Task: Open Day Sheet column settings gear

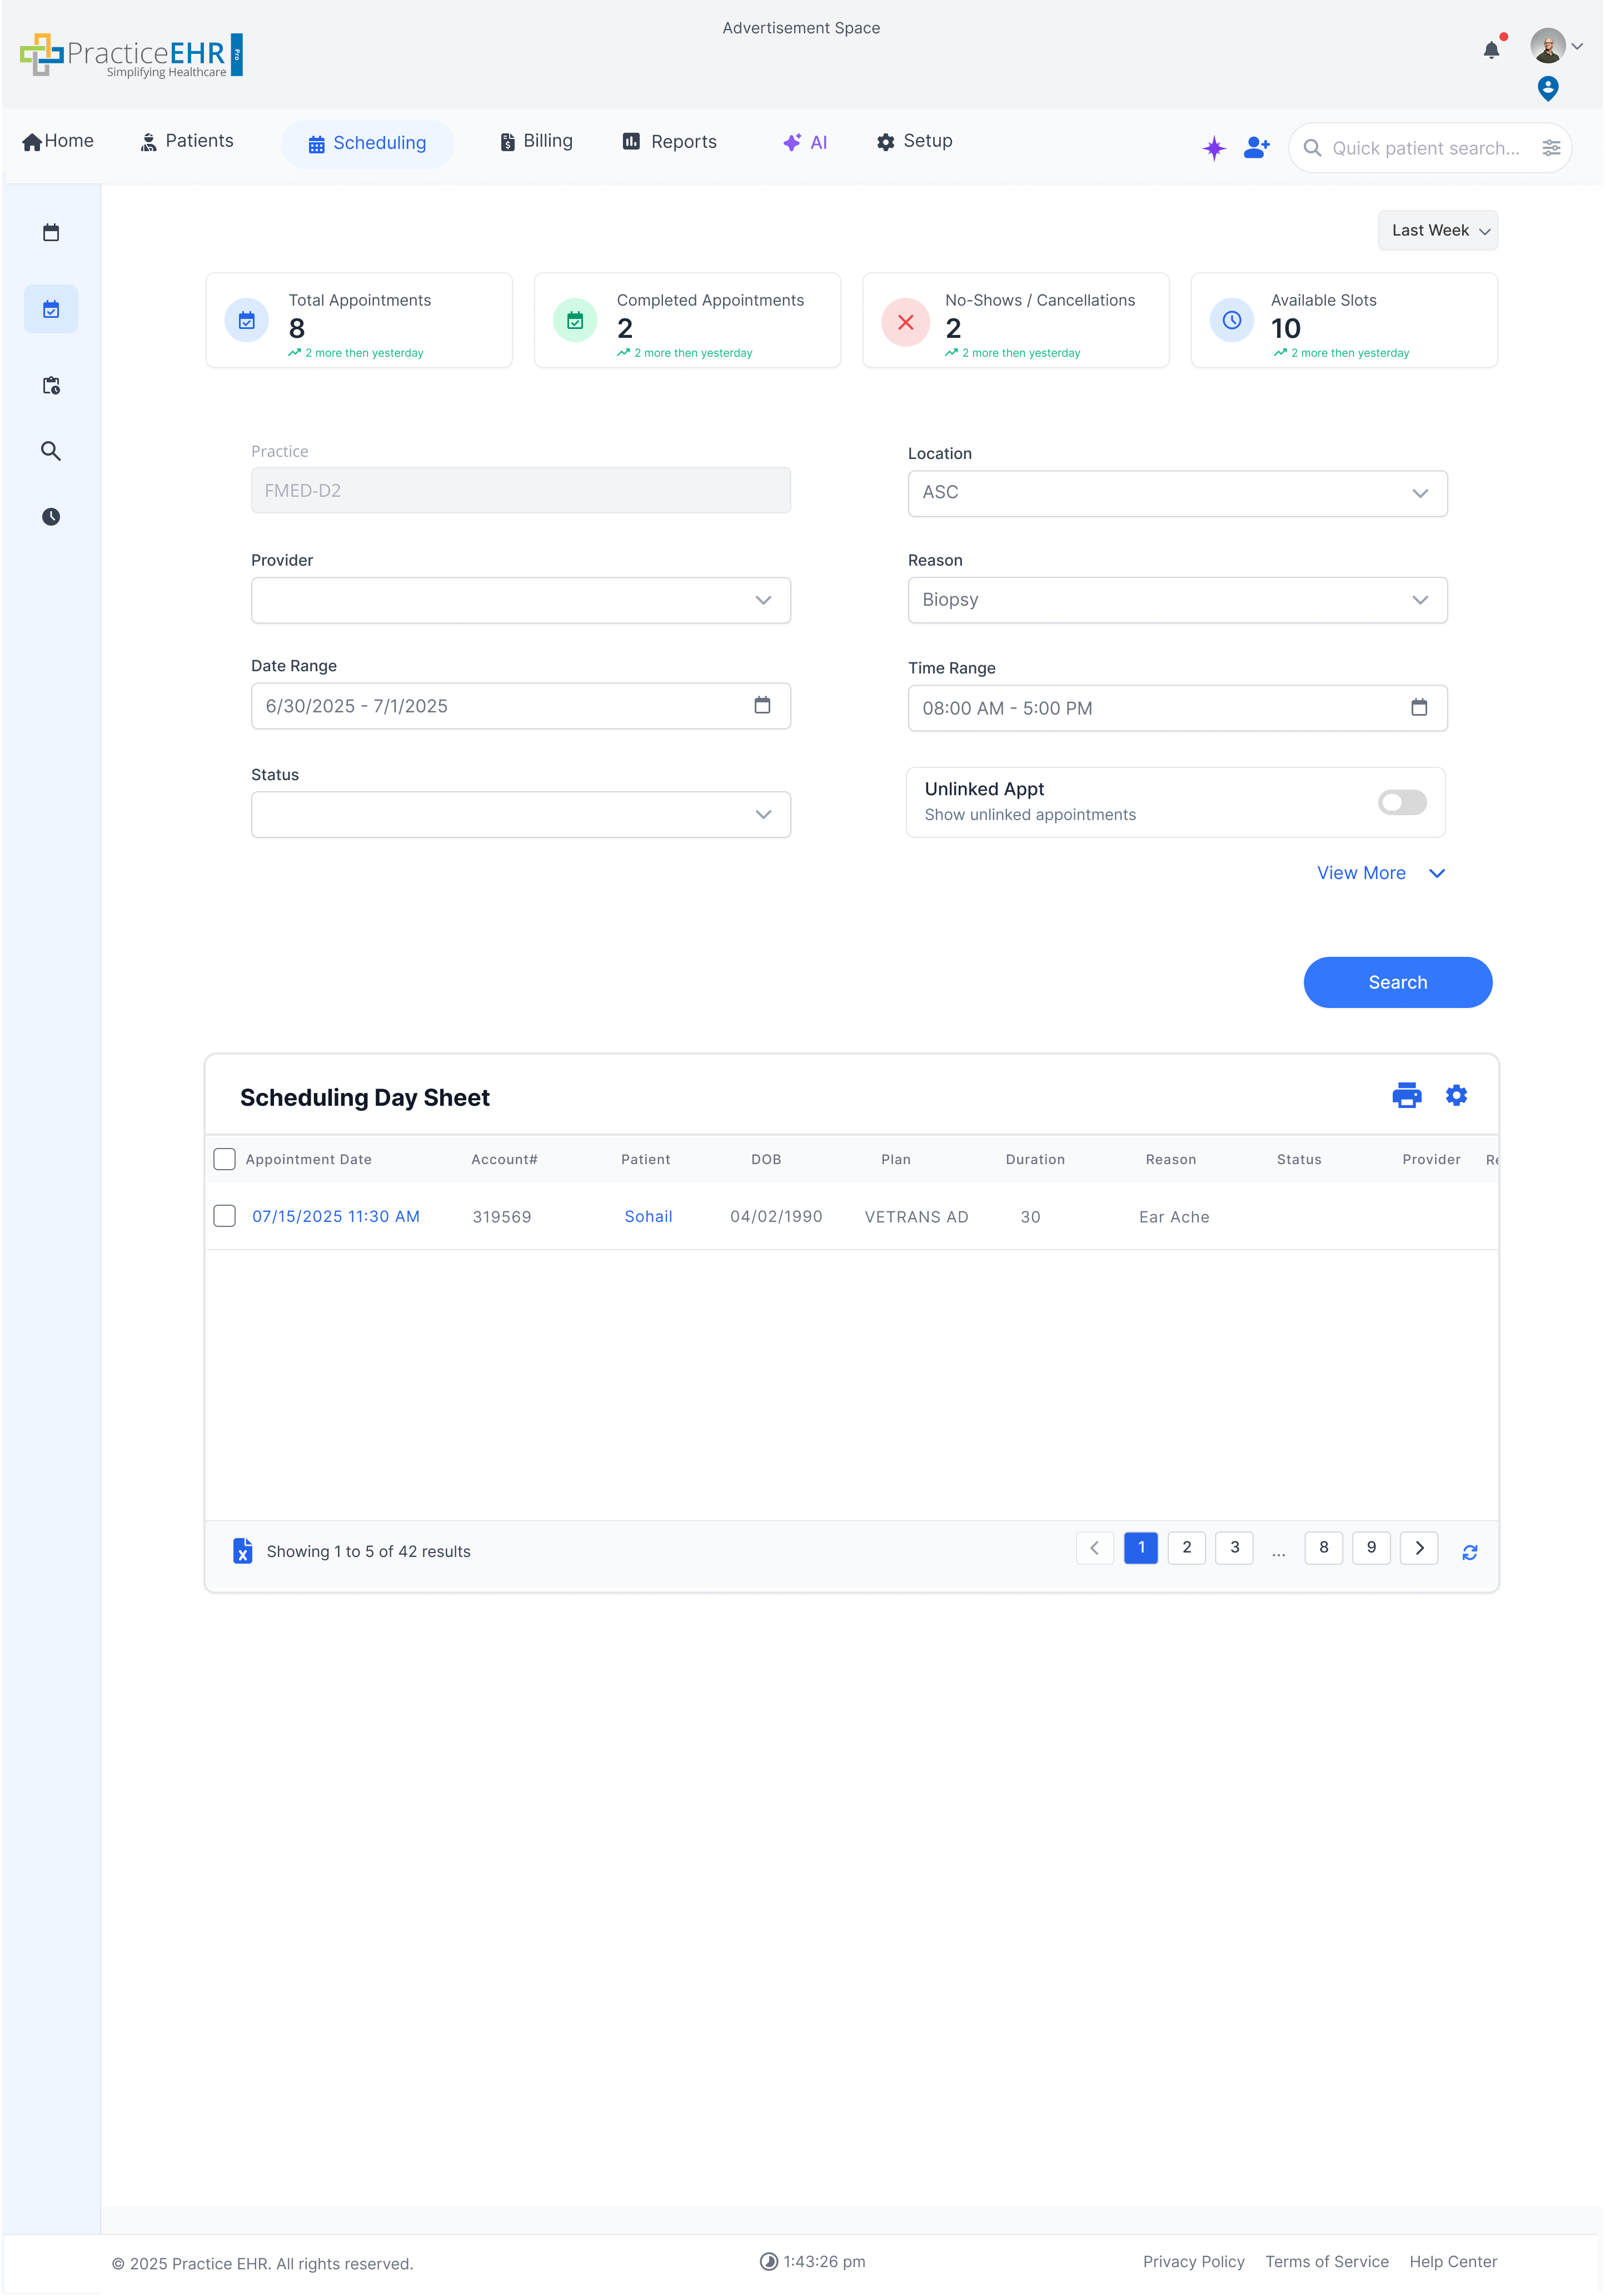Action: tap(1456, 1095)
